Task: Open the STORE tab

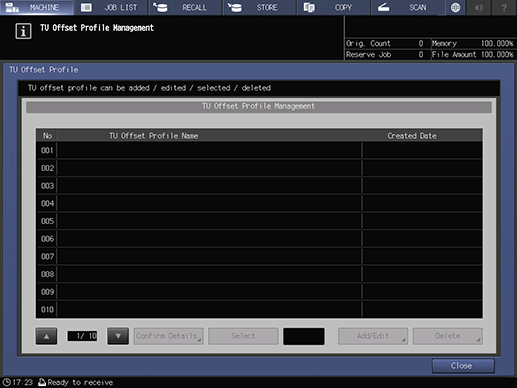Action: (259, 7)
